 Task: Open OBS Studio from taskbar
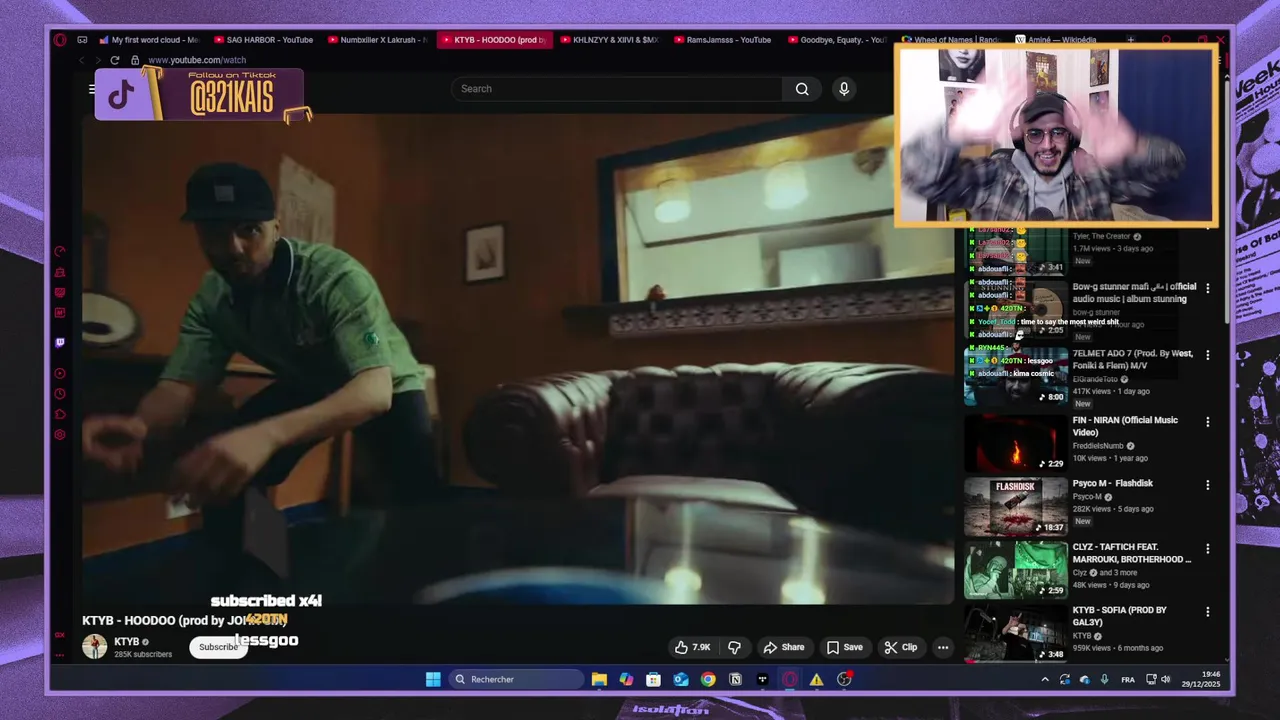(844, 680)
